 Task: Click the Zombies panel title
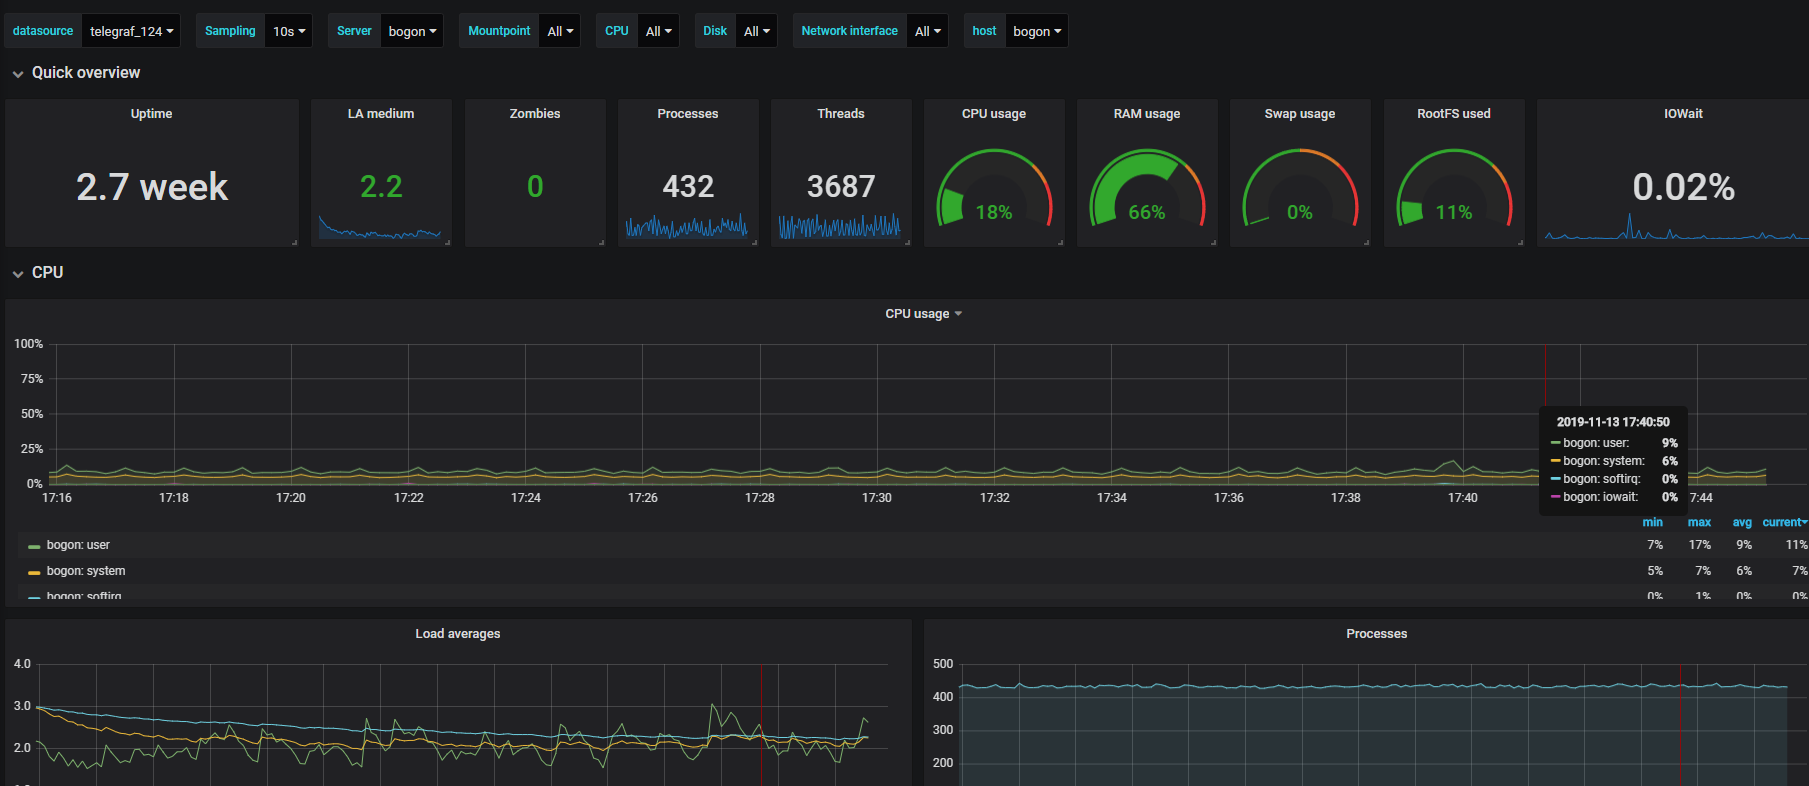pyautogui.click(x=535, y=114)
